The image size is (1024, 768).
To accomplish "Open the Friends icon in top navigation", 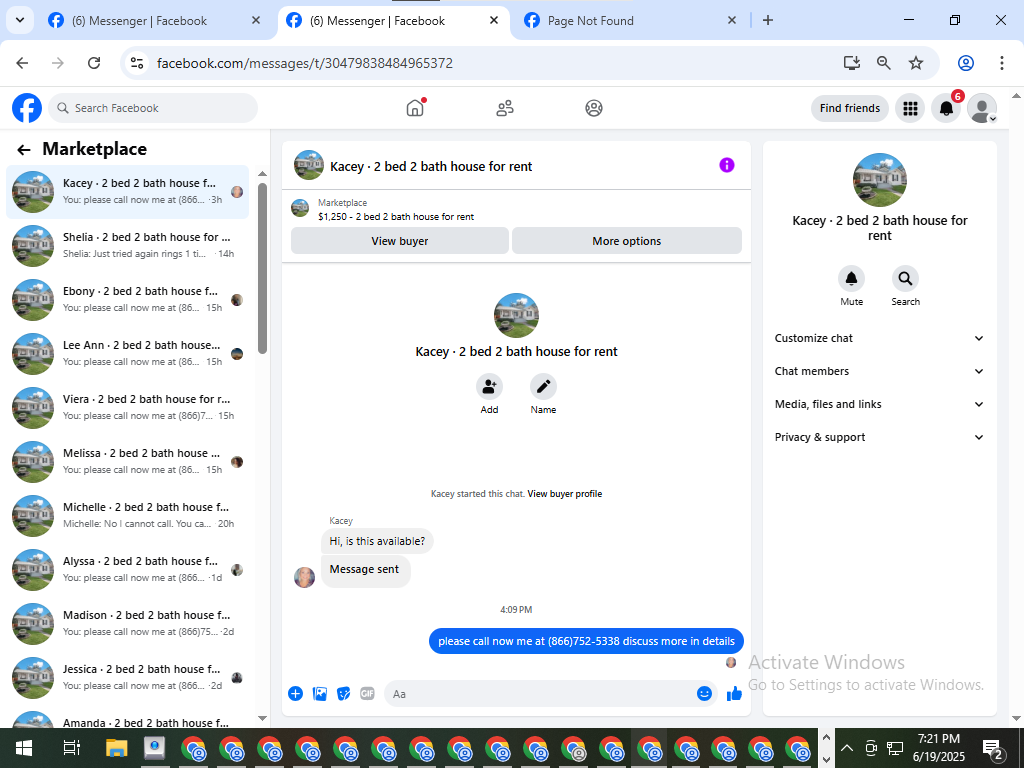I will pyautogui.click(x=505, y=108).
